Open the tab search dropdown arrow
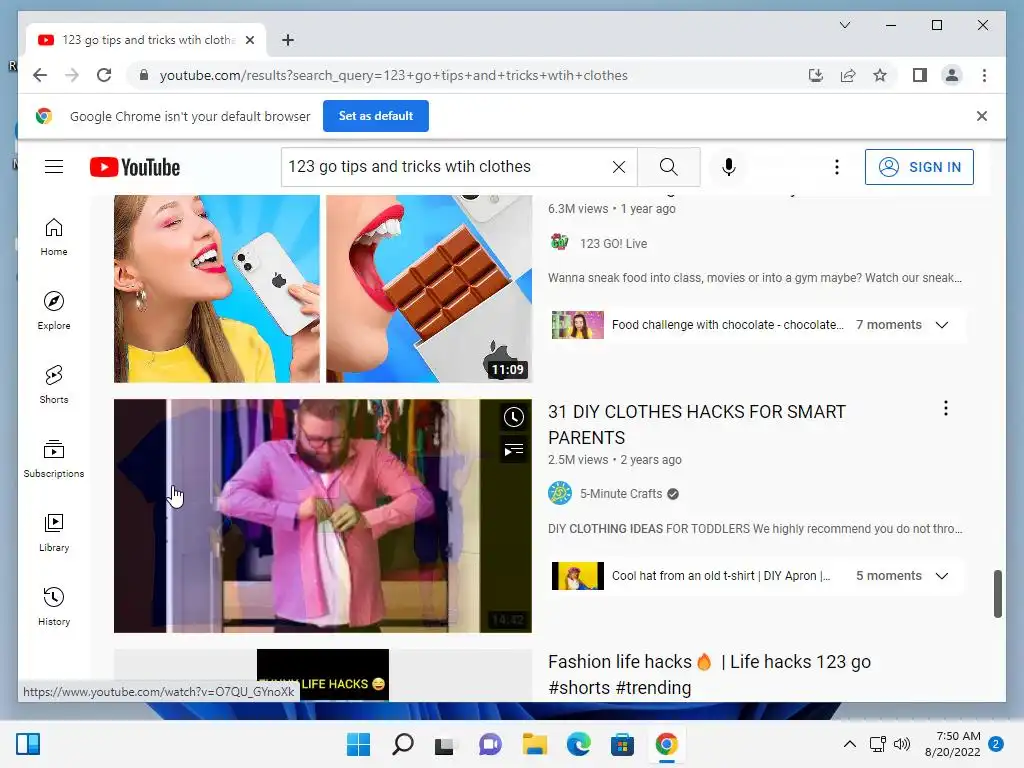1024x768 pixels. [x=844, y=25]
